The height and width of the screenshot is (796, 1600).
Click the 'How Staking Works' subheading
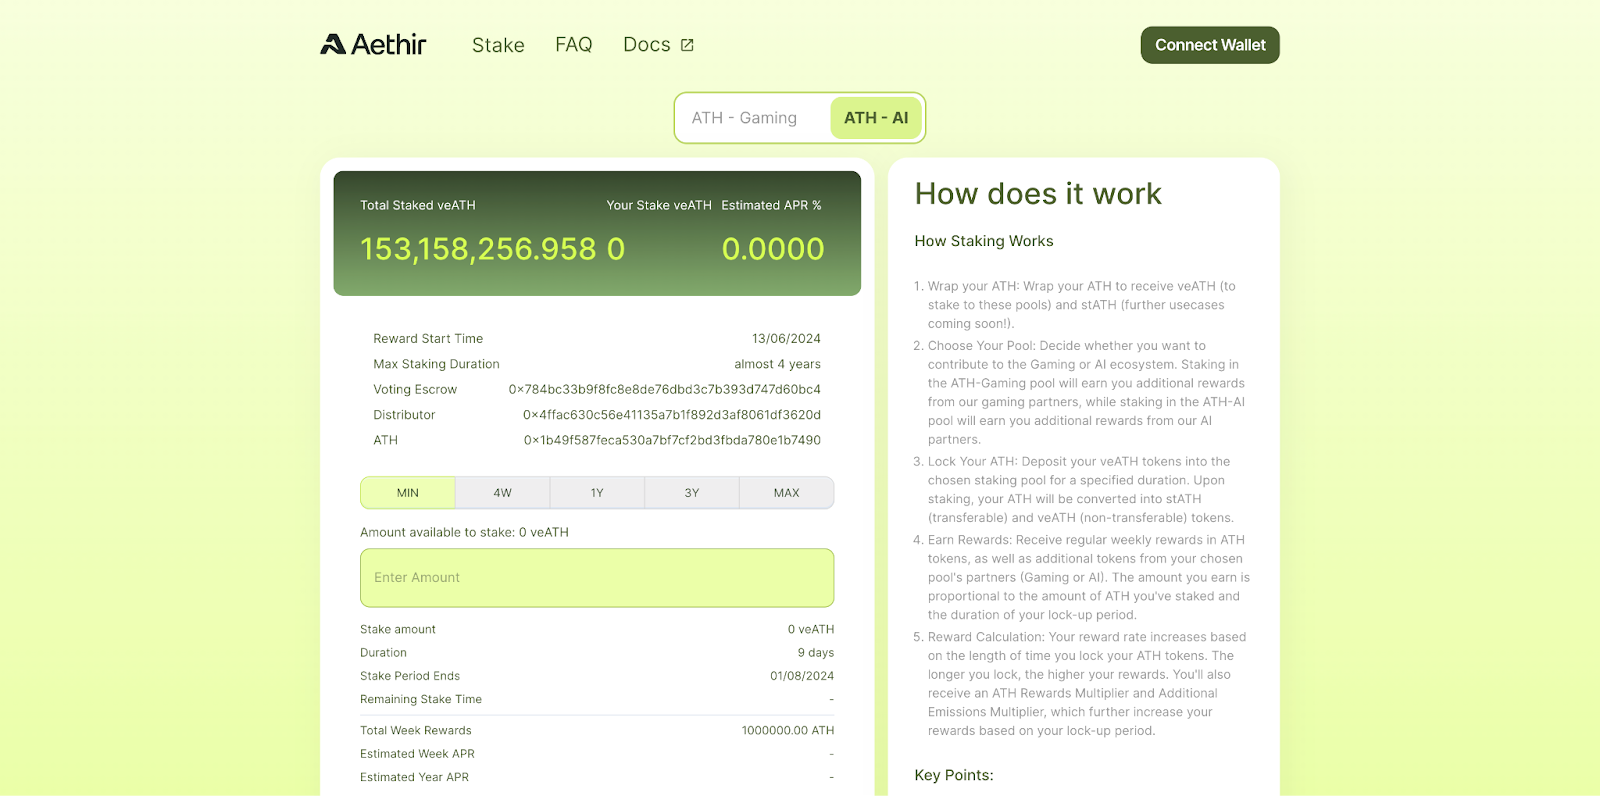[984, 241]
